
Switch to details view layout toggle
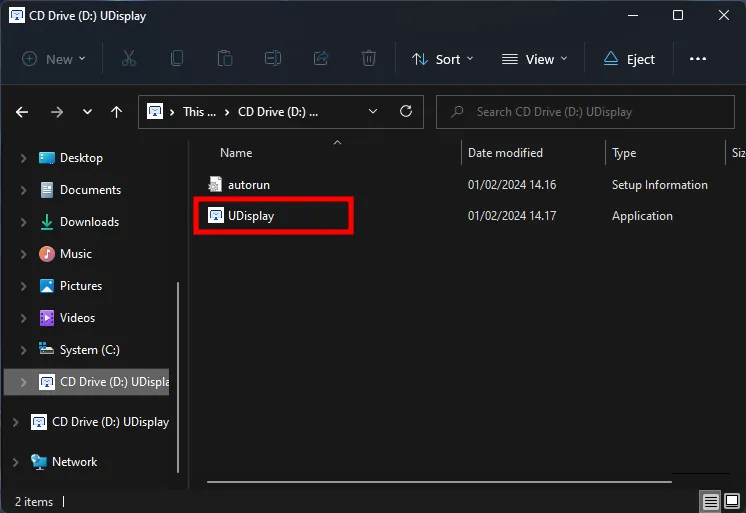(x=710, y=501)
